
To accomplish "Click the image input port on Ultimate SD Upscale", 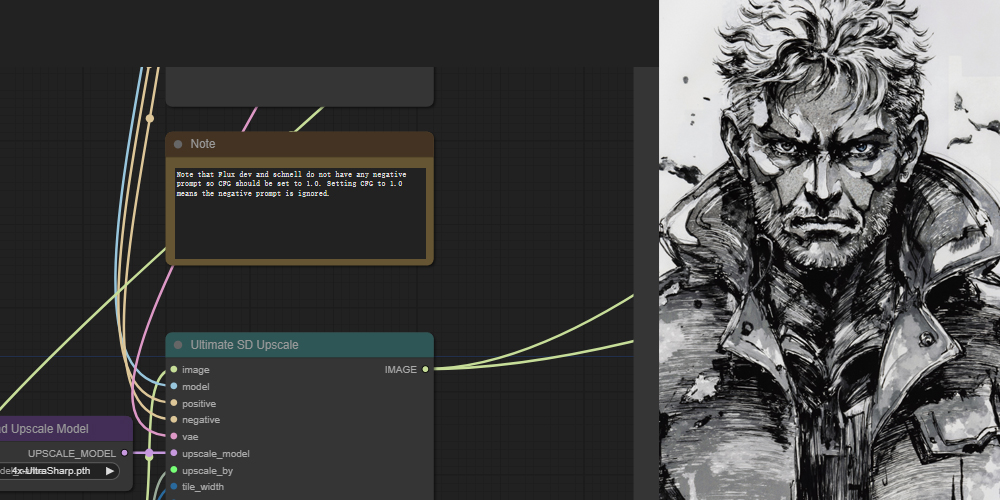I will (x=173, y=369).
